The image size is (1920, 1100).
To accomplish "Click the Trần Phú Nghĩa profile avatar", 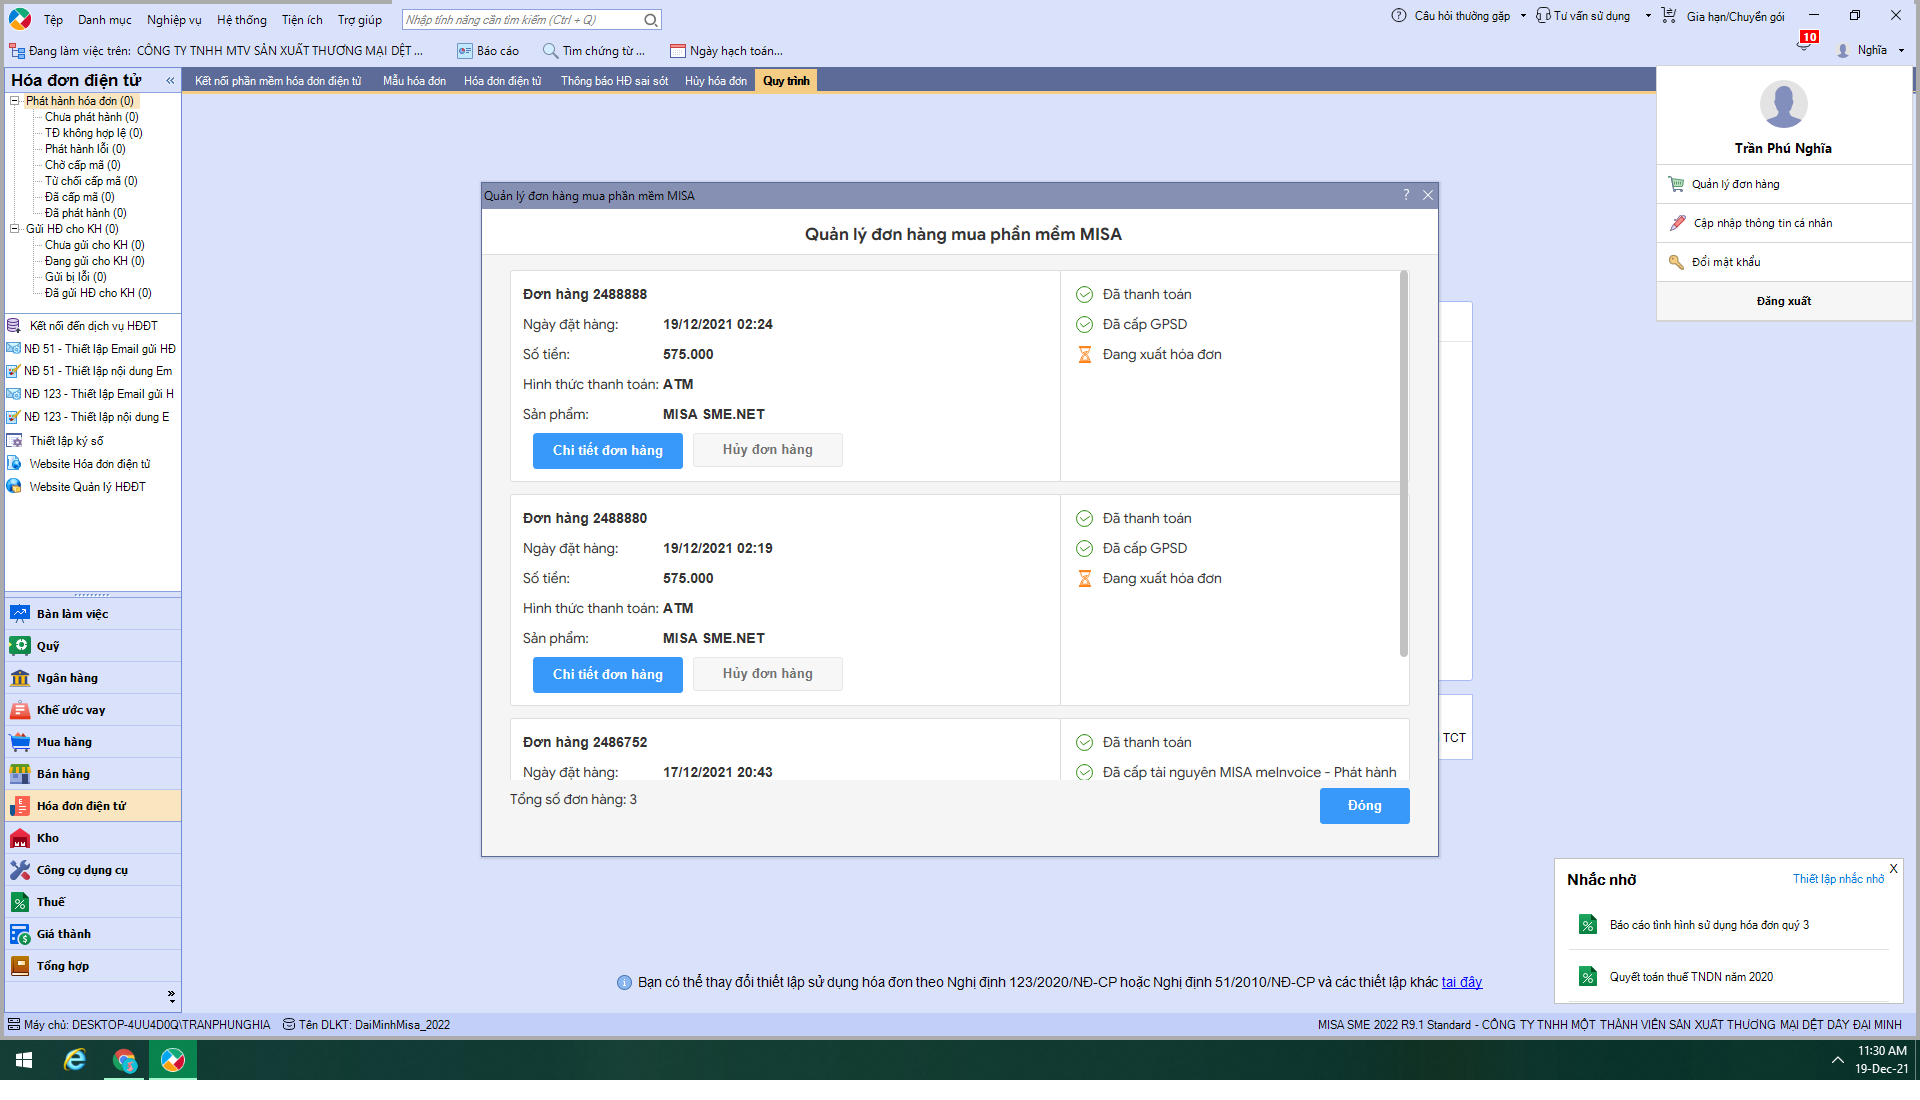I will pos(1783,104).
